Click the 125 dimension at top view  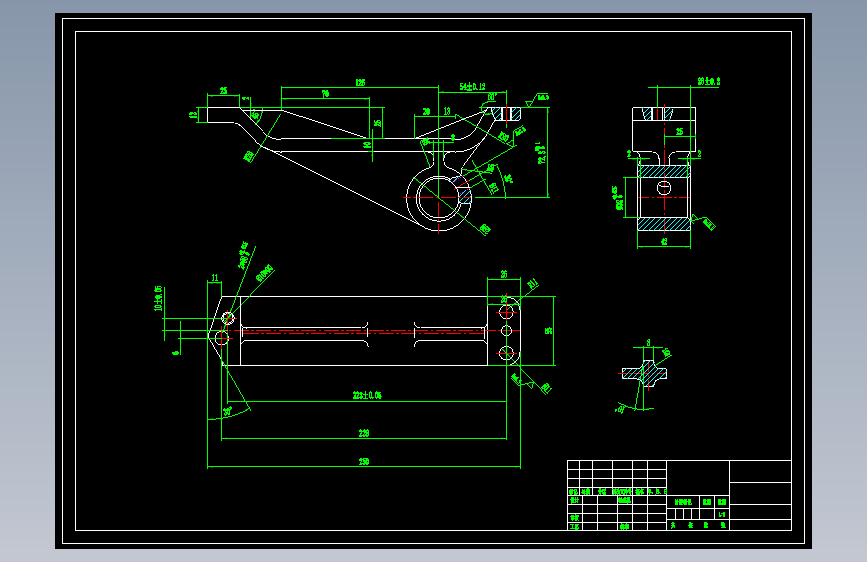[x=360, y=82]
